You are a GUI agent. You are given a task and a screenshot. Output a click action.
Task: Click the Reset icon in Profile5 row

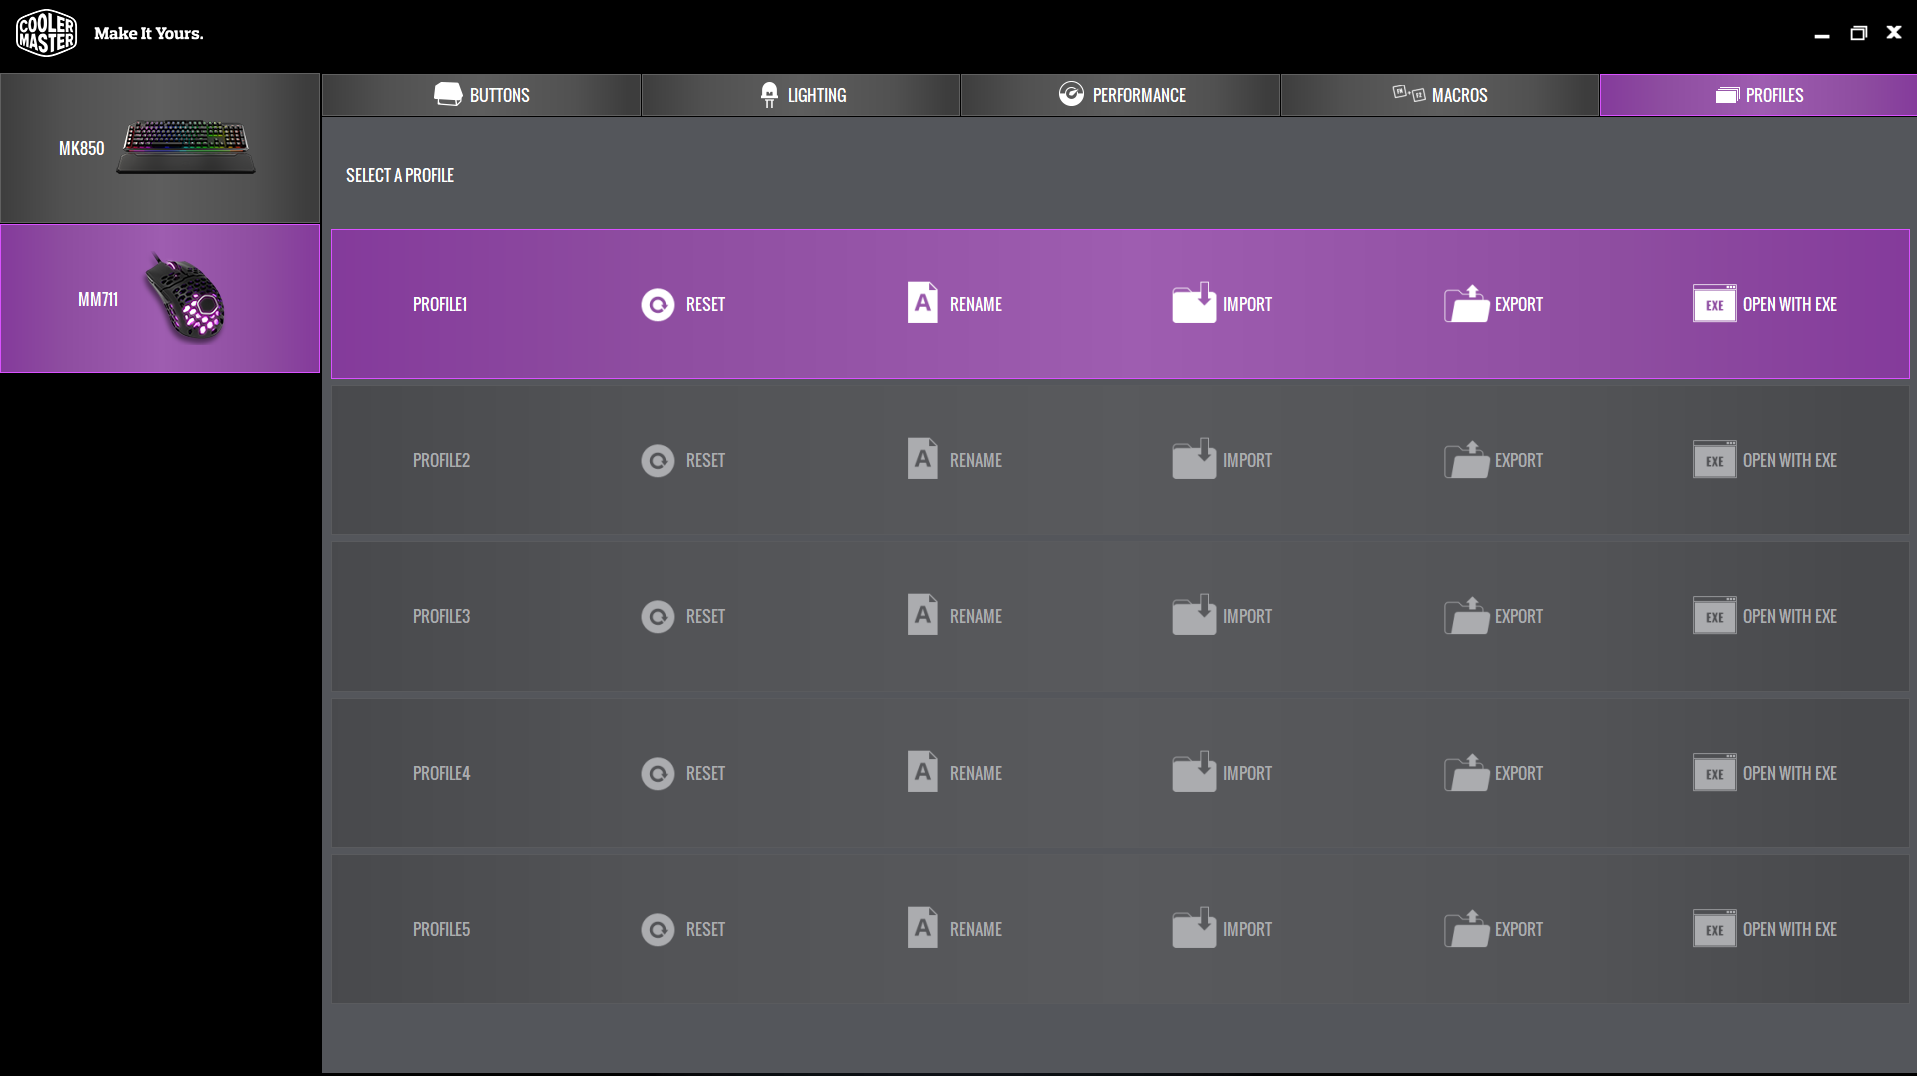click(657, 929)
